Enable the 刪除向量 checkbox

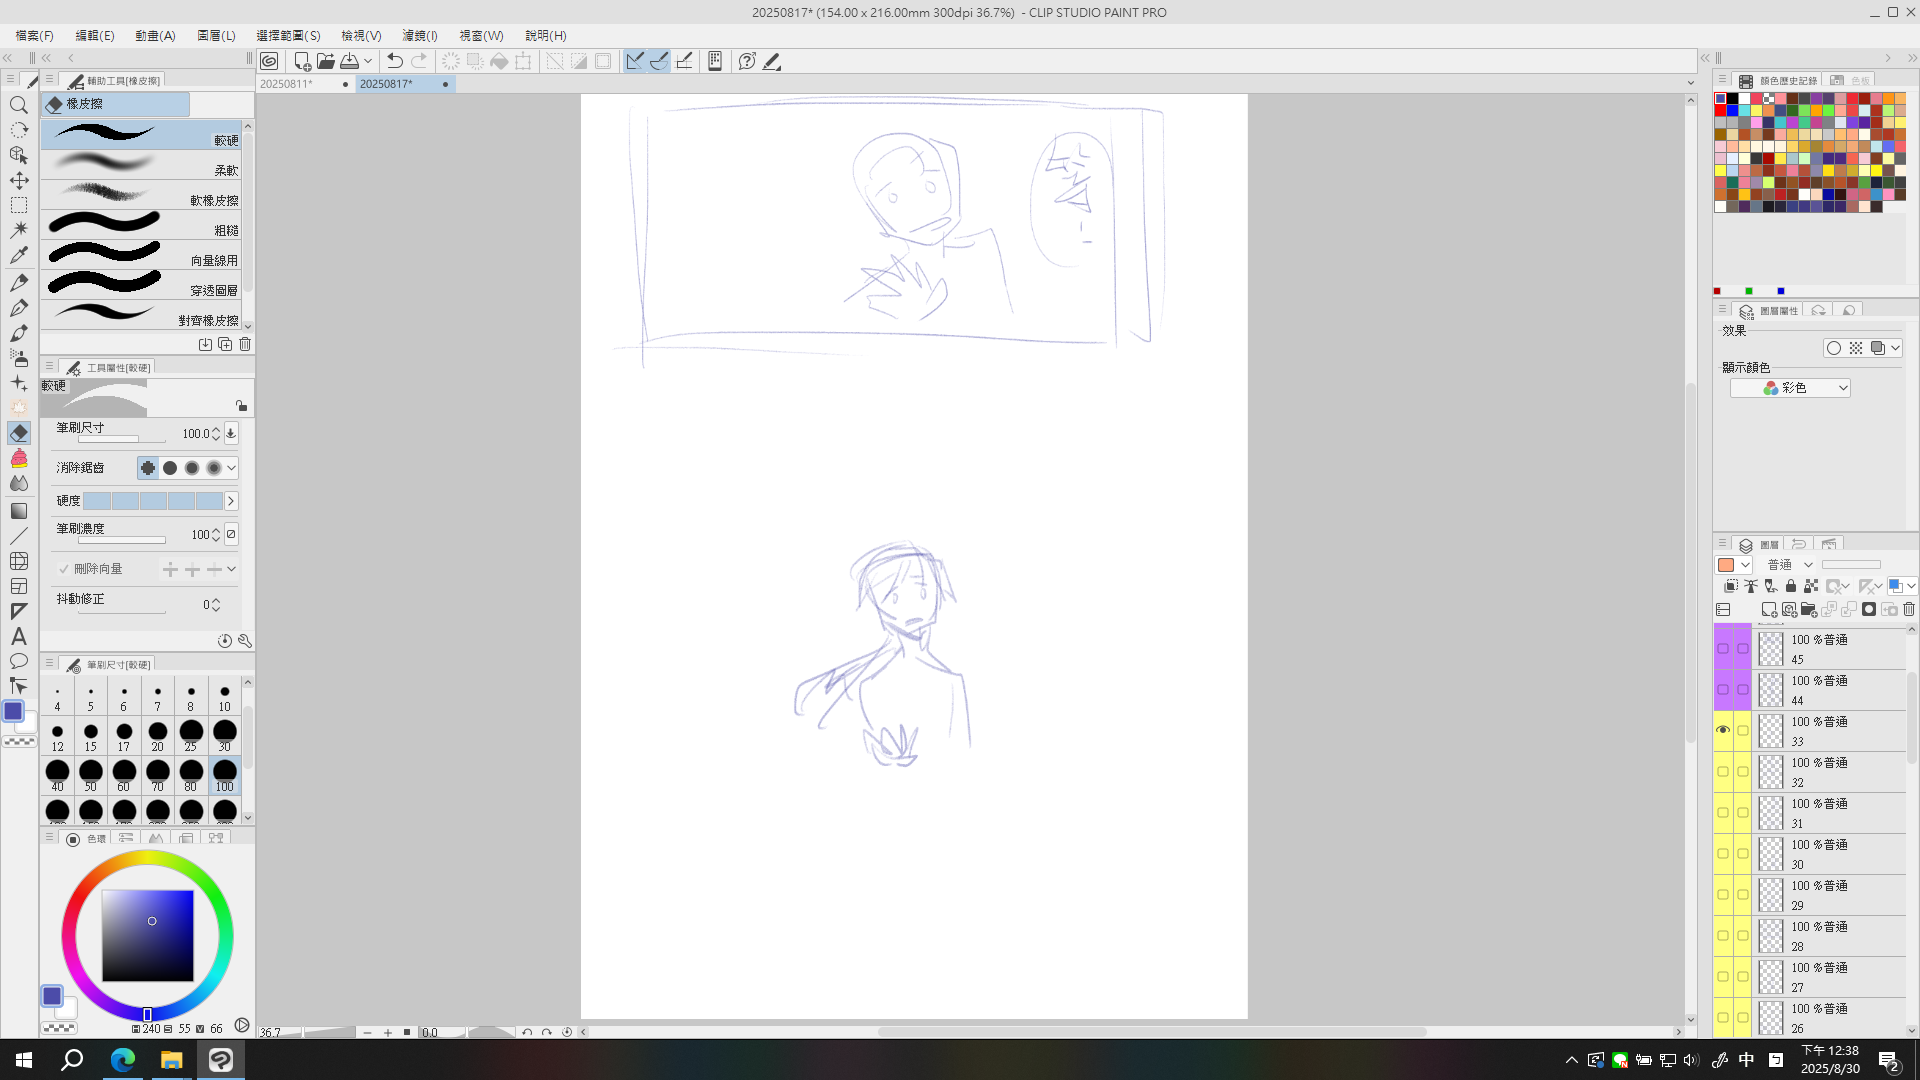pyautogui.click(x=64, y=569)
